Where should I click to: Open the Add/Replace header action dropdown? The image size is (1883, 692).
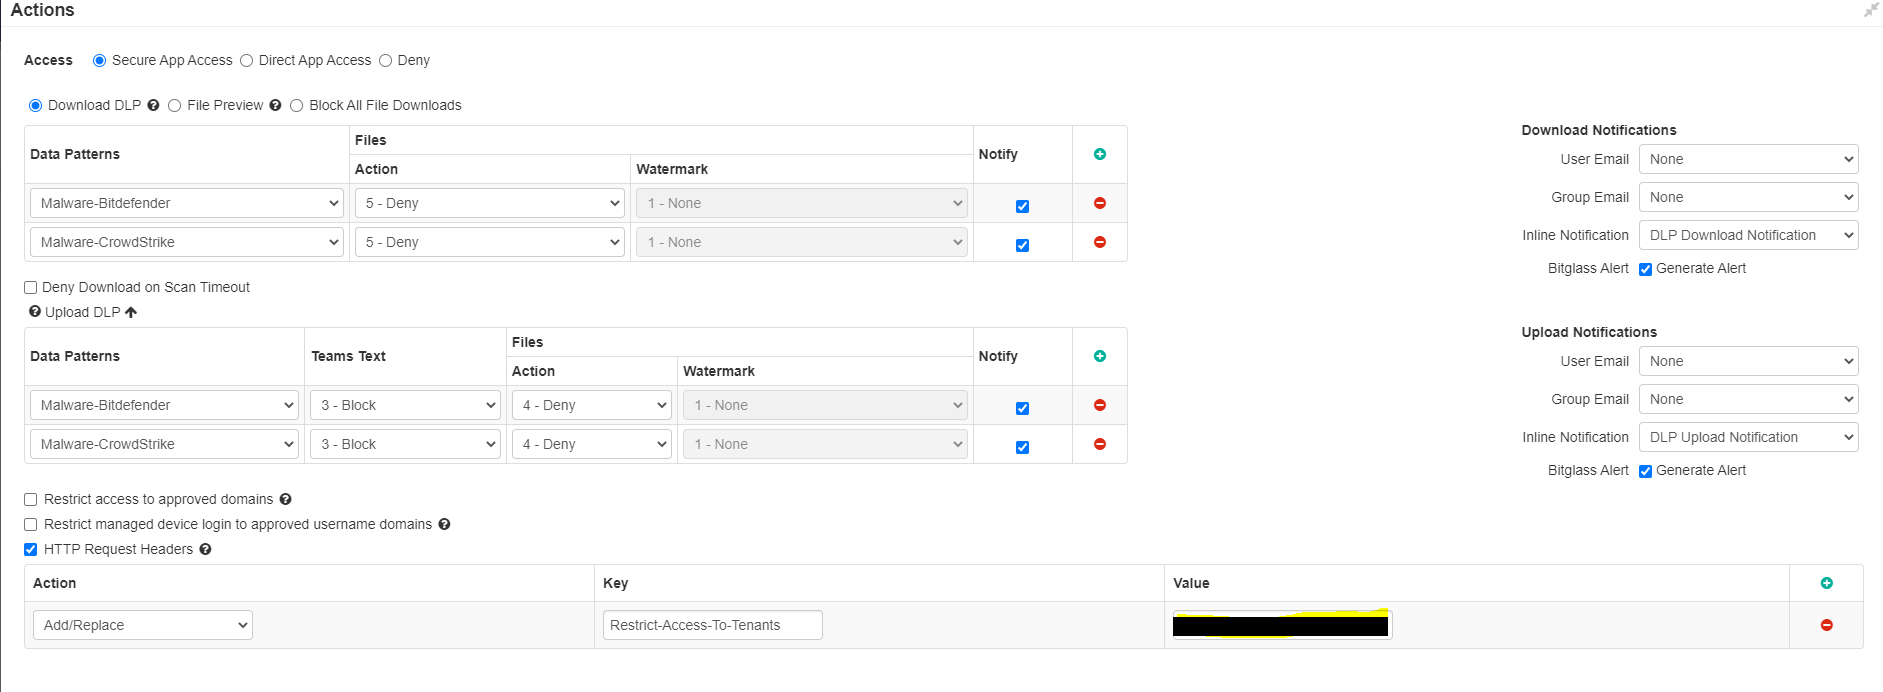click(142, 625)
